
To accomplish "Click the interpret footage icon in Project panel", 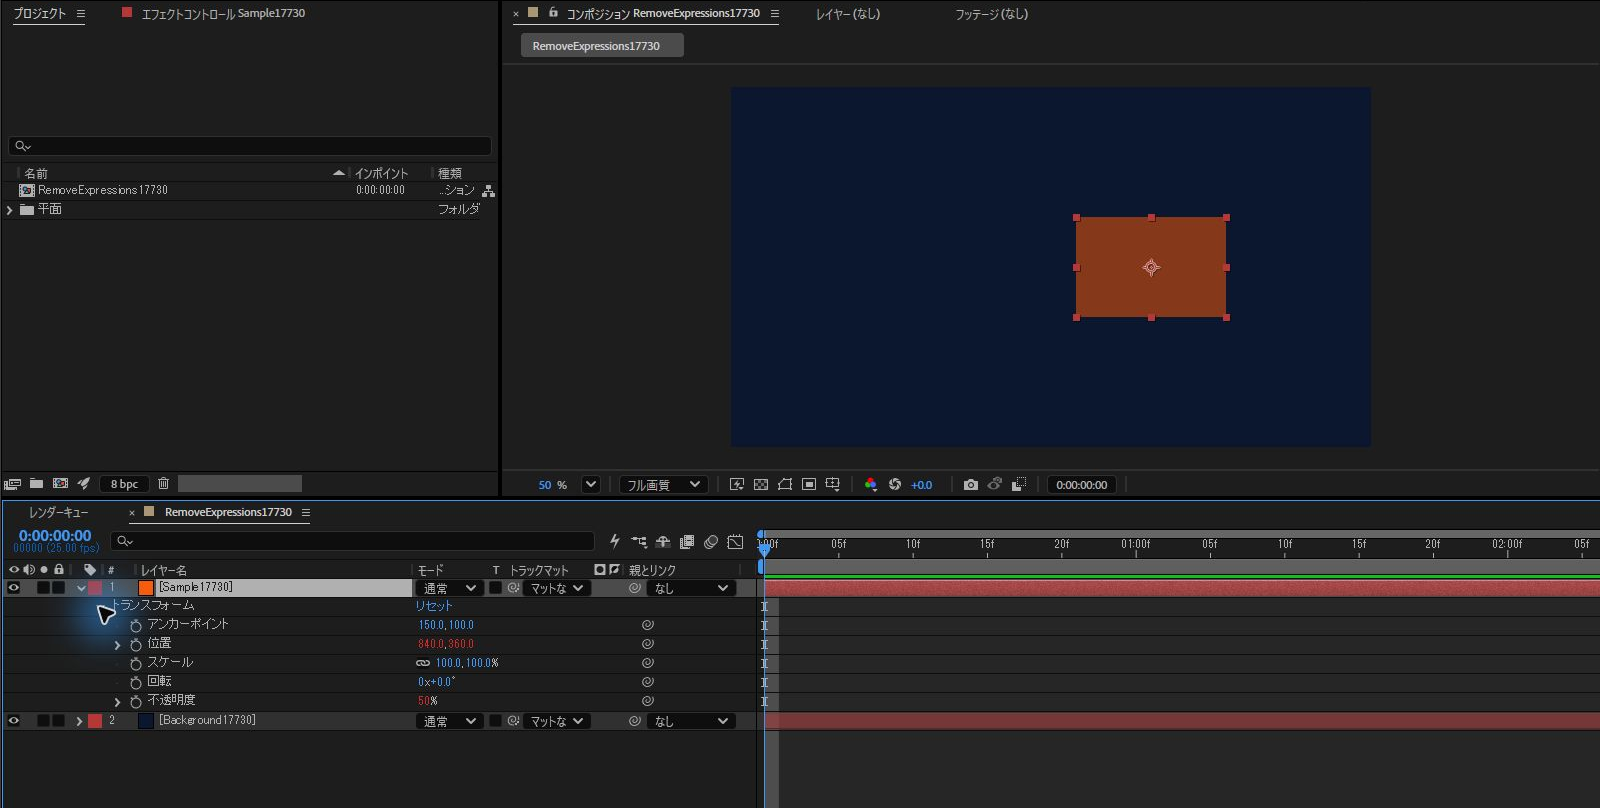I will pyautogui.click(x=12, y=484).
